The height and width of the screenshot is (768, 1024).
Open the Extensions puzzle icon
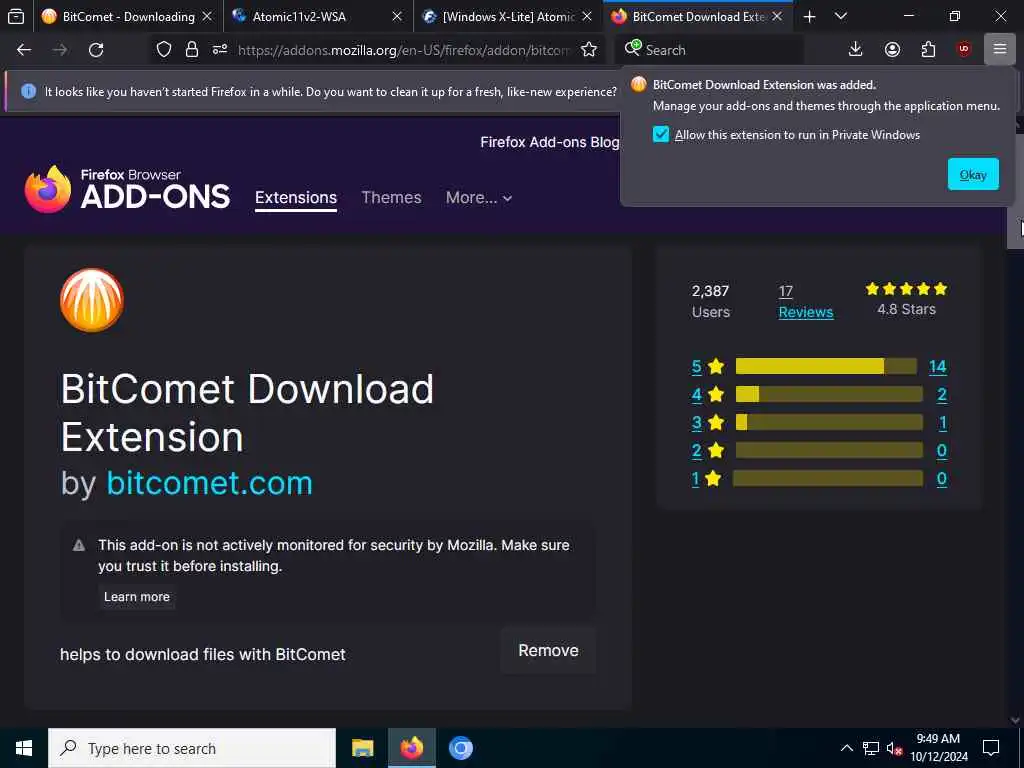click(x=928, y=50)
